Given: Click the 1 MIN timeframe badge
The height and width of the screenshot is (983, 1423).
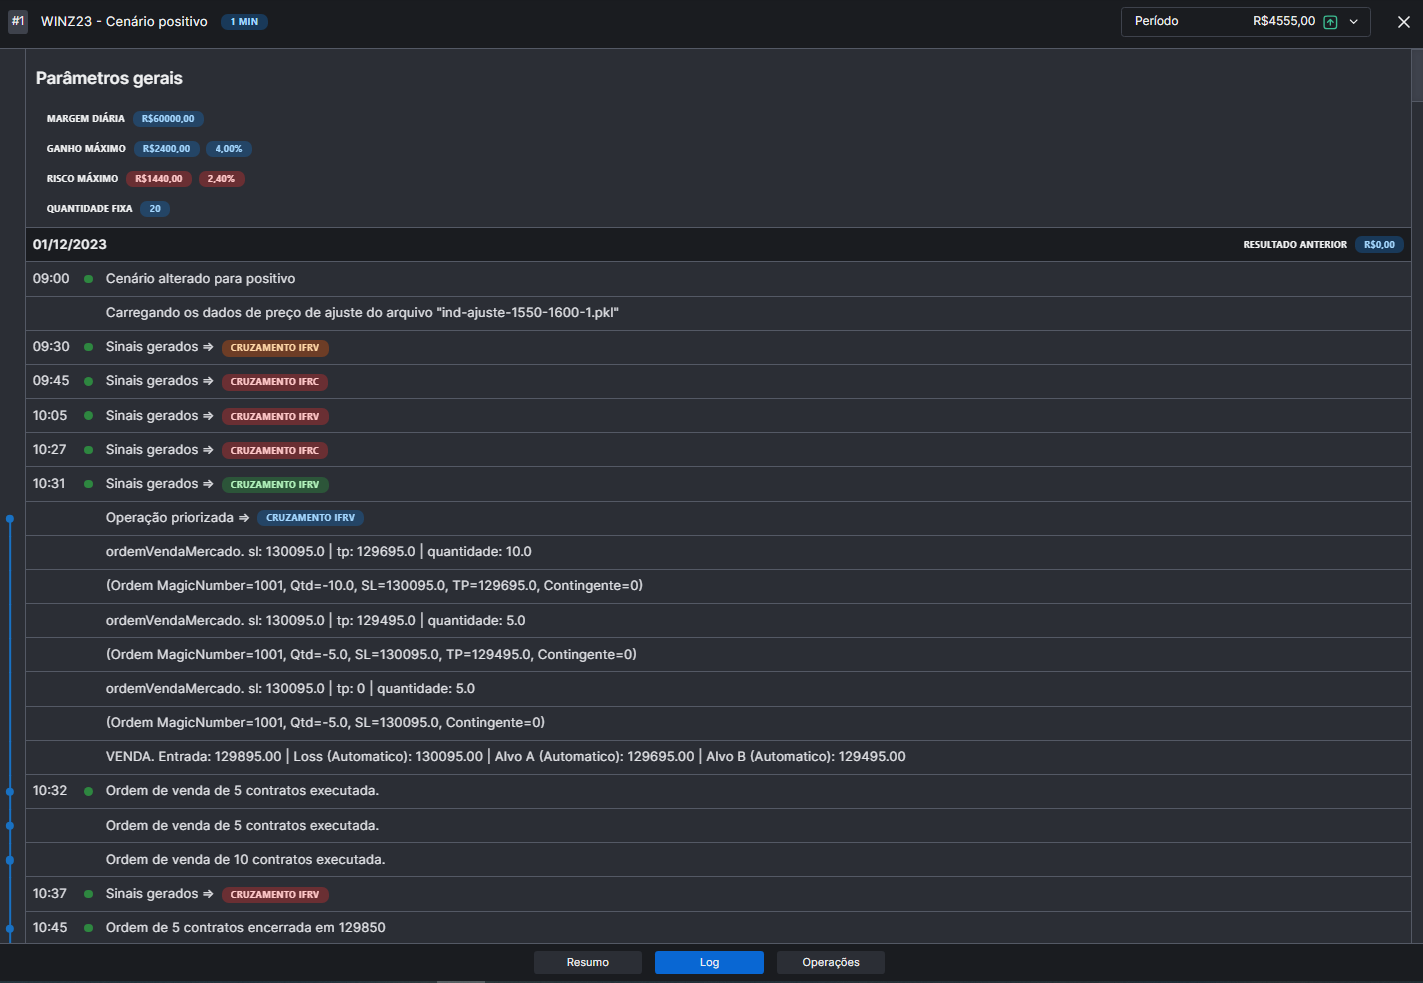Looking at the screenshot, I should coord(244,22).
